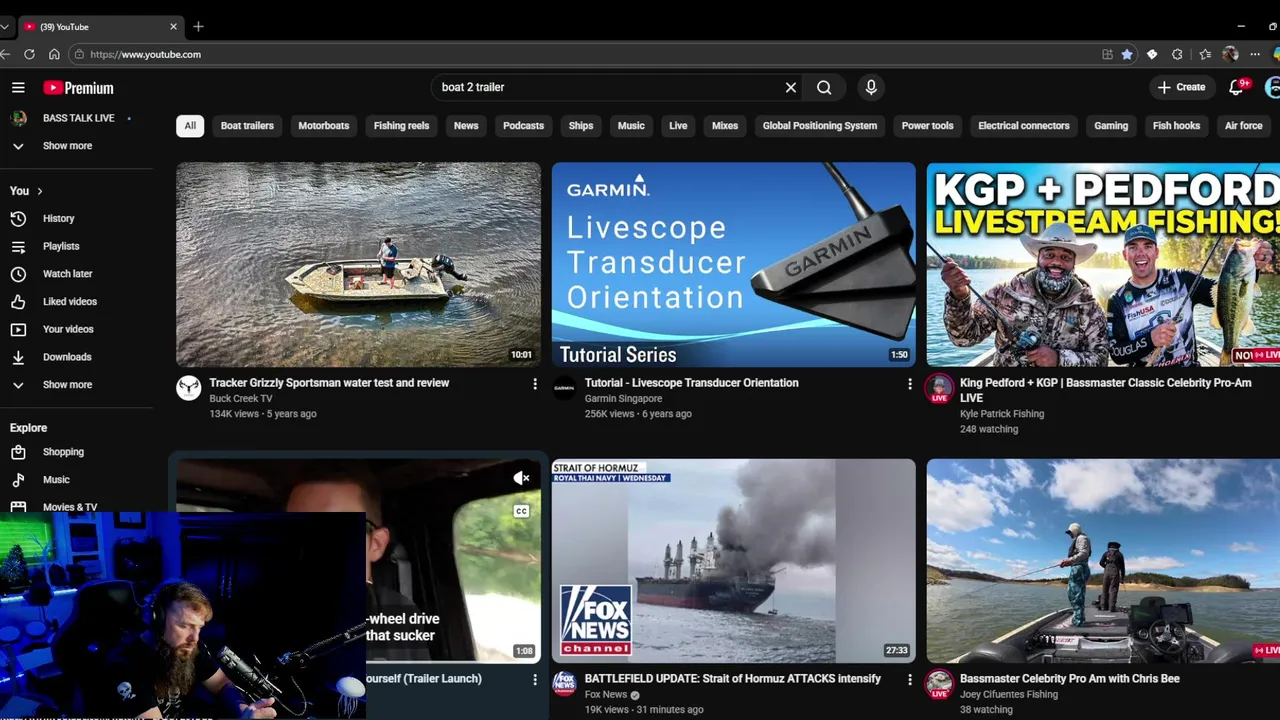Open Joey Cifuentes Fishing channel link
This screenshot has width=1280, height=720.
(x=1009, y=695)
